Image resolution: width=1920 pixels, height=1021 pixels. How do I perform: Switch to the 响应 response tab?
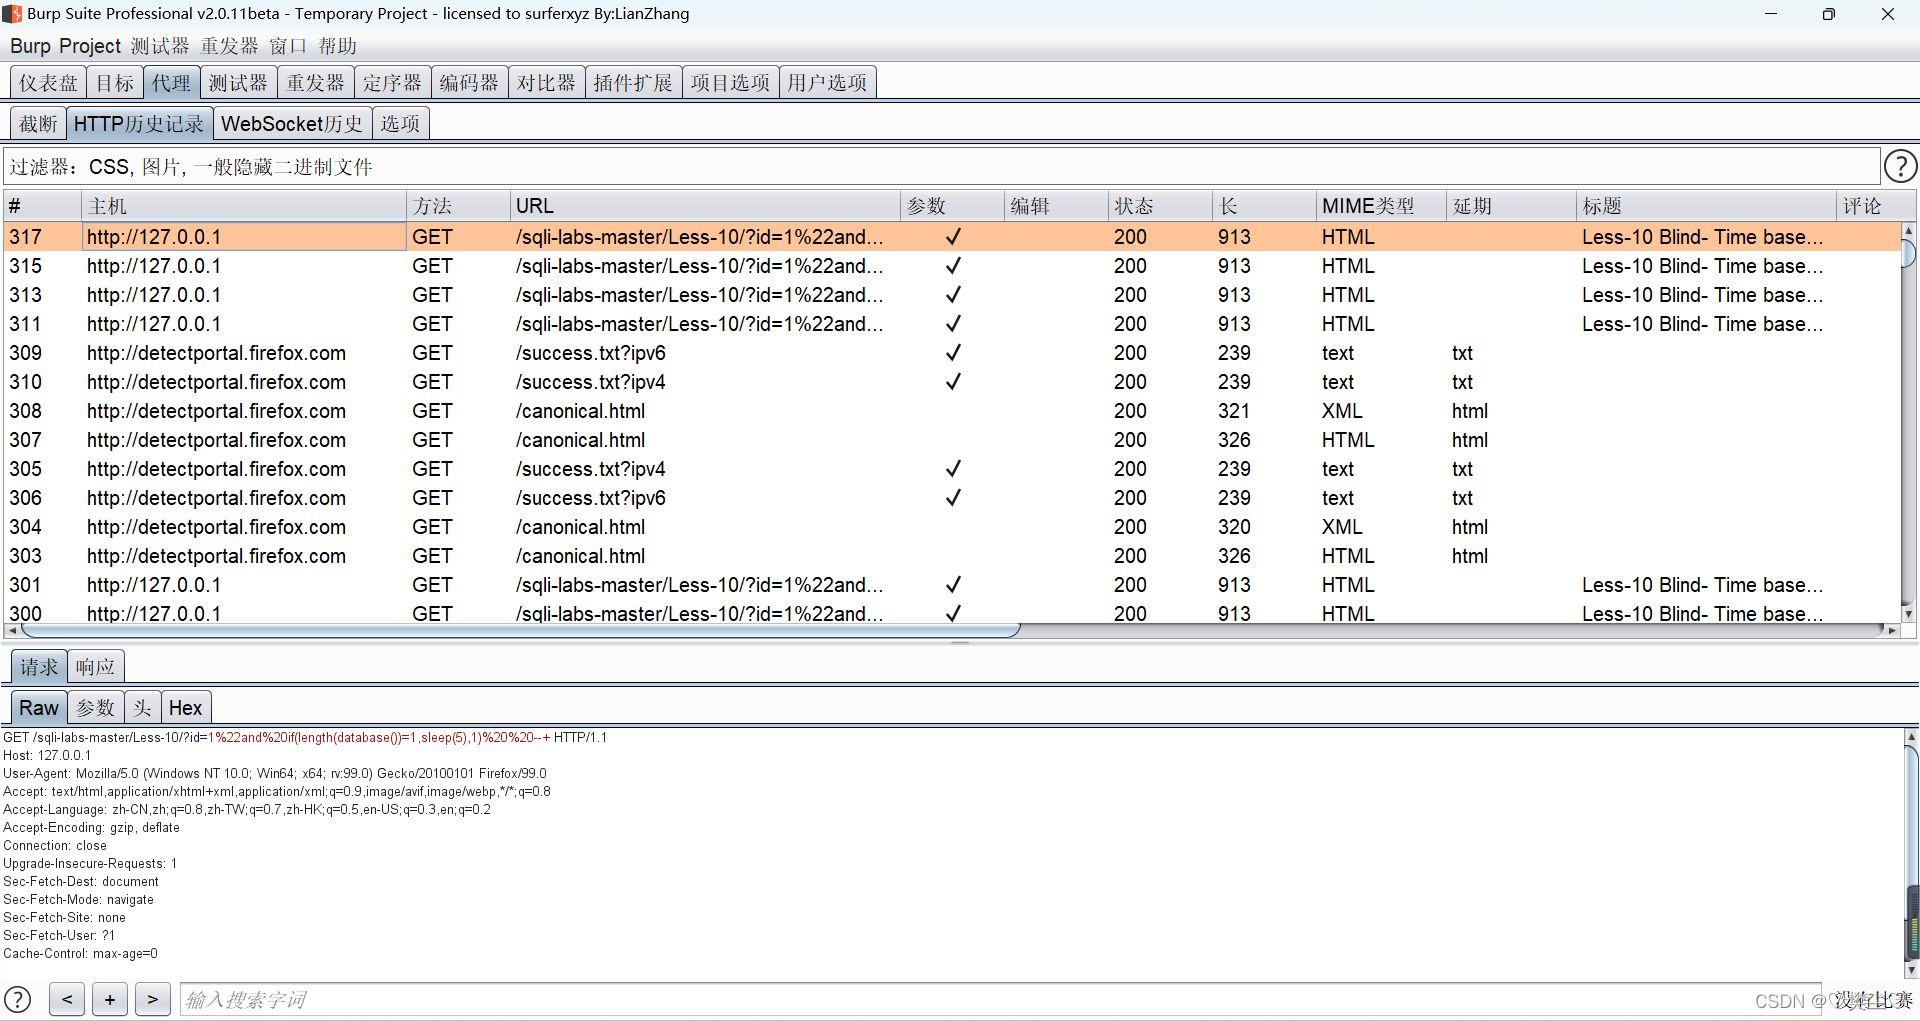pos(96,667)
